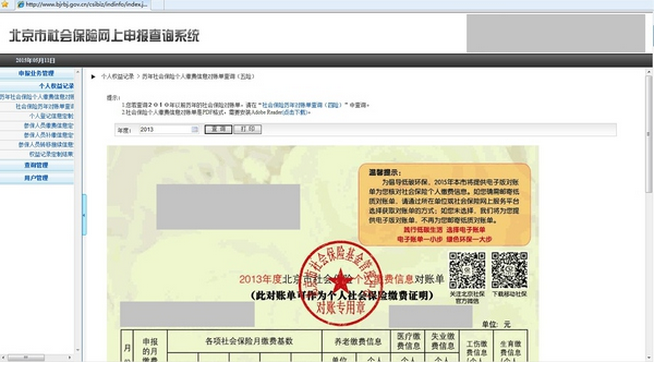Image resolution: width=660 pixels, height=377 pixels.
Task: Collapse the left sidebar using the splitter handle
Action: tap(84, 215)
